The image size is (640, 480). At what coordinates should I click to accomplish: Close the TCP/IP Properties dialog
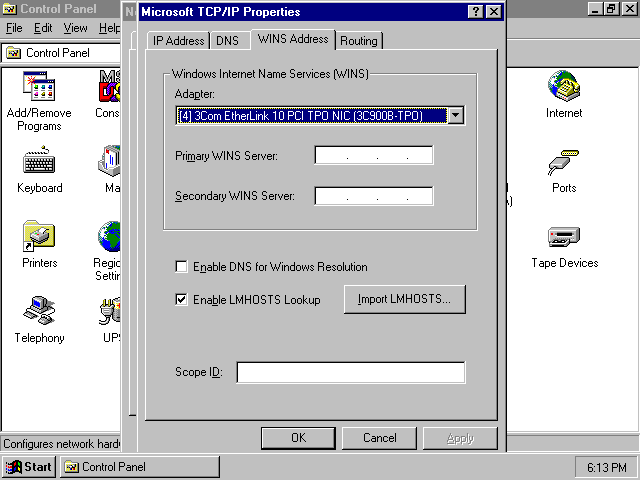(x=494, y=11)
